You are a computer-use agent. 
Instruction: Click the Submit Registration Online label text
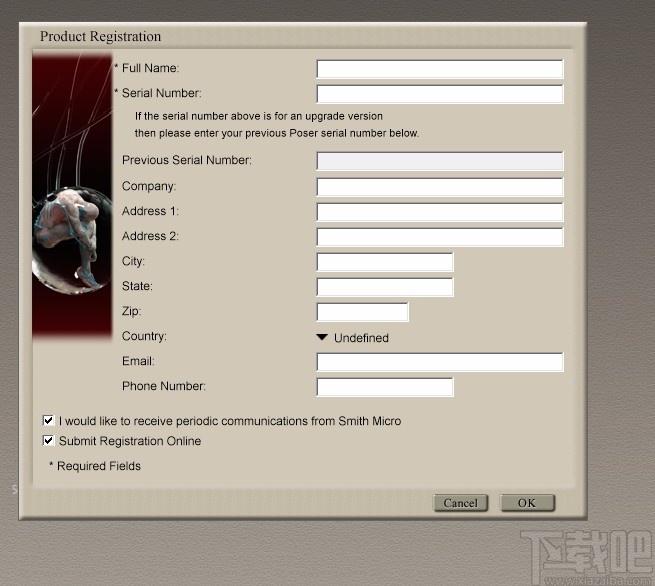(x=130, y=441)
